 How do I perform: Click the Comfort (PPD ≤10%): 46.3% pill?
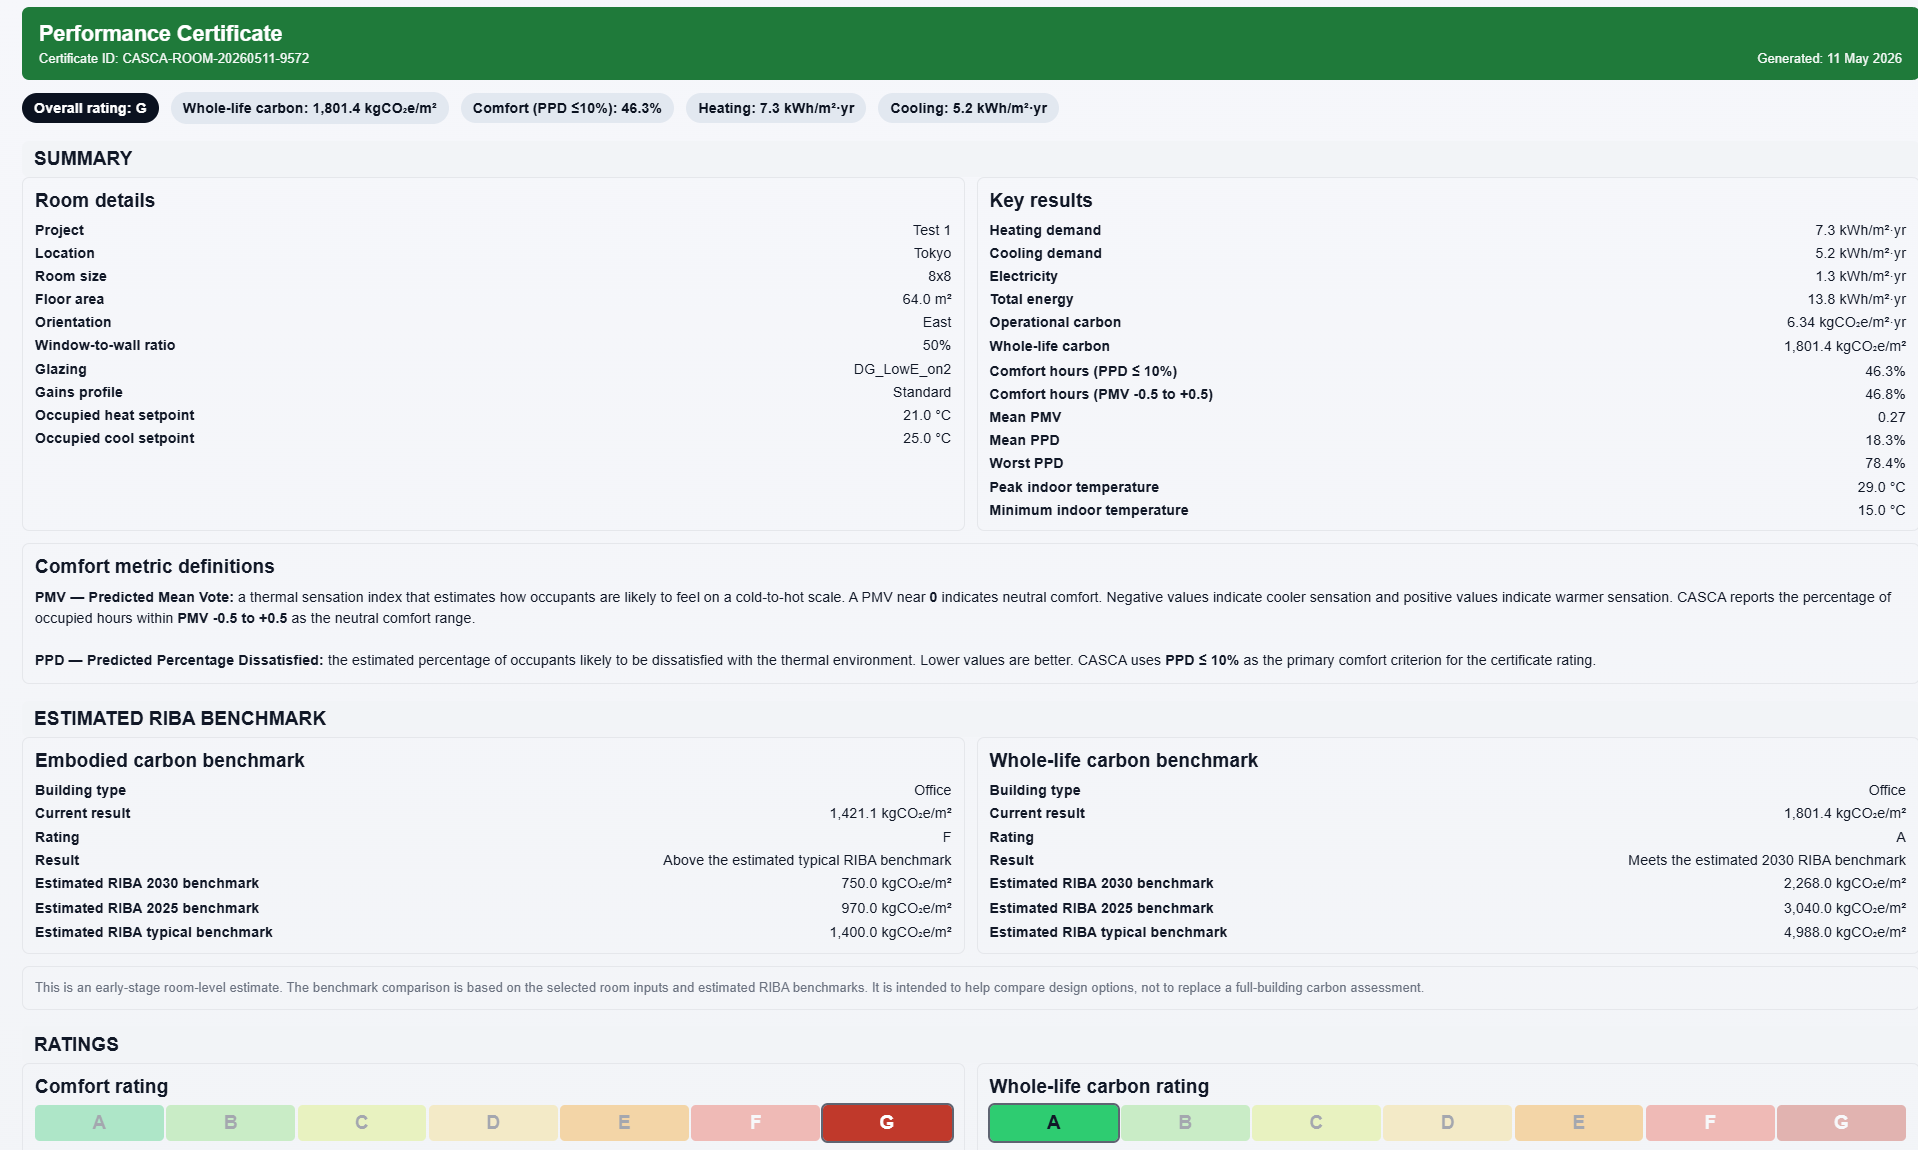567,108
